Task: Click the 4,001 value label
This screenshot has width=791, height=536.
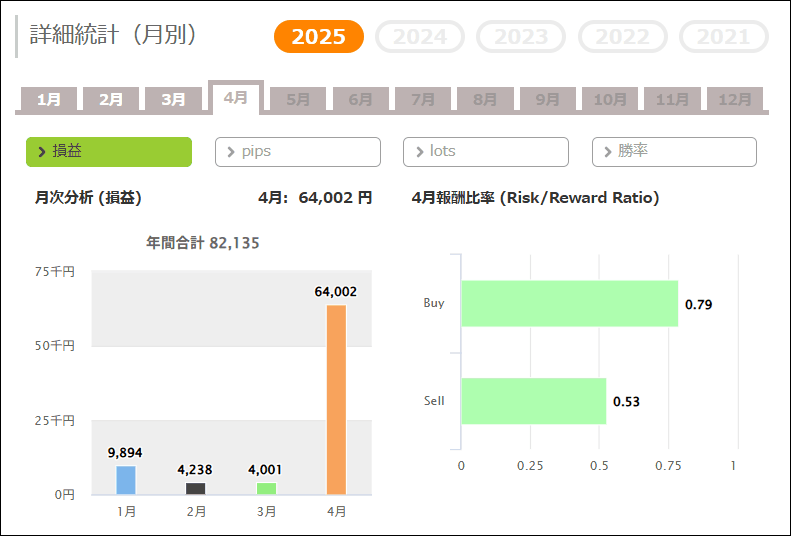Action: [x=265, y=470]
